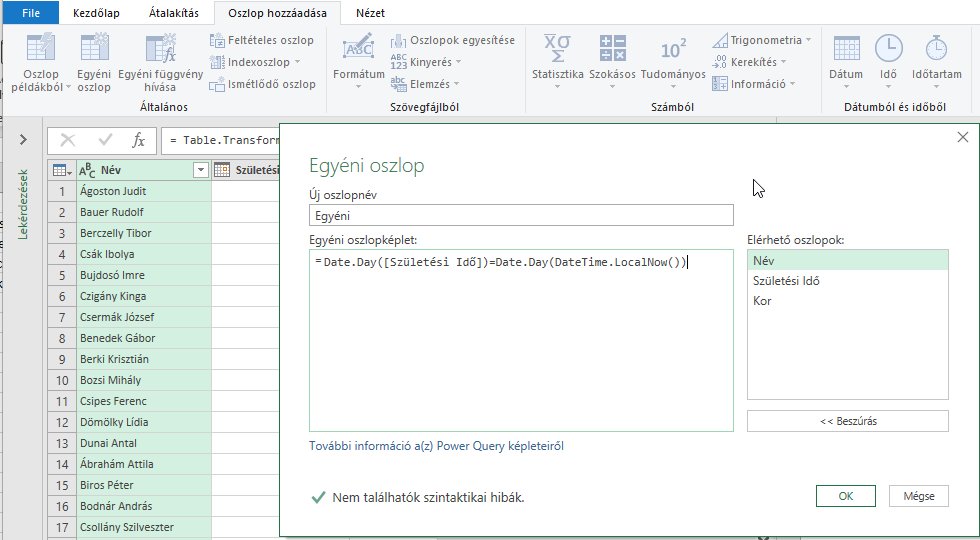This screenshot has width=980, height=540.
Task: Cancel the formula bar edit with X
Action: (x=68, y=141)
